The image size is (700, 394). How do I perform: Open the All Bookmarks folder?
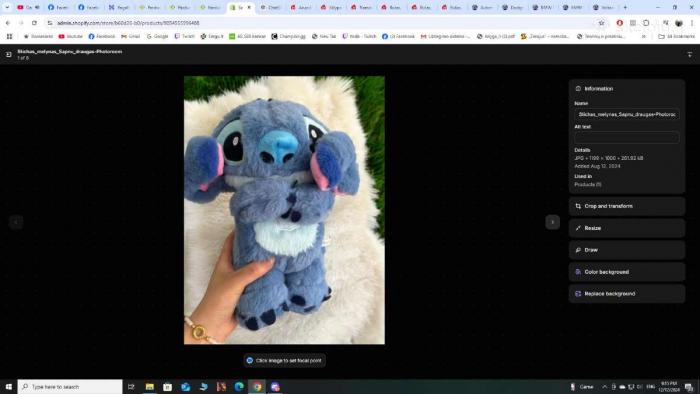click(676, 36)
